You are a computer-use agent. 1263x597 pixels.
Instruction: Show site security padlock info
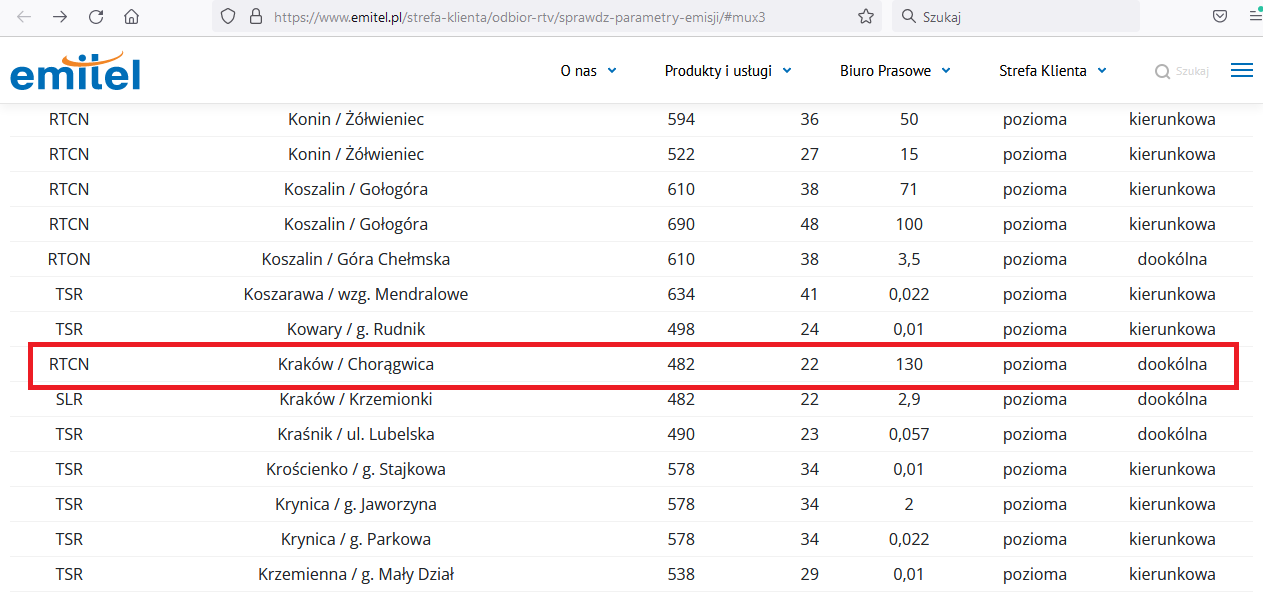point(254,16)
